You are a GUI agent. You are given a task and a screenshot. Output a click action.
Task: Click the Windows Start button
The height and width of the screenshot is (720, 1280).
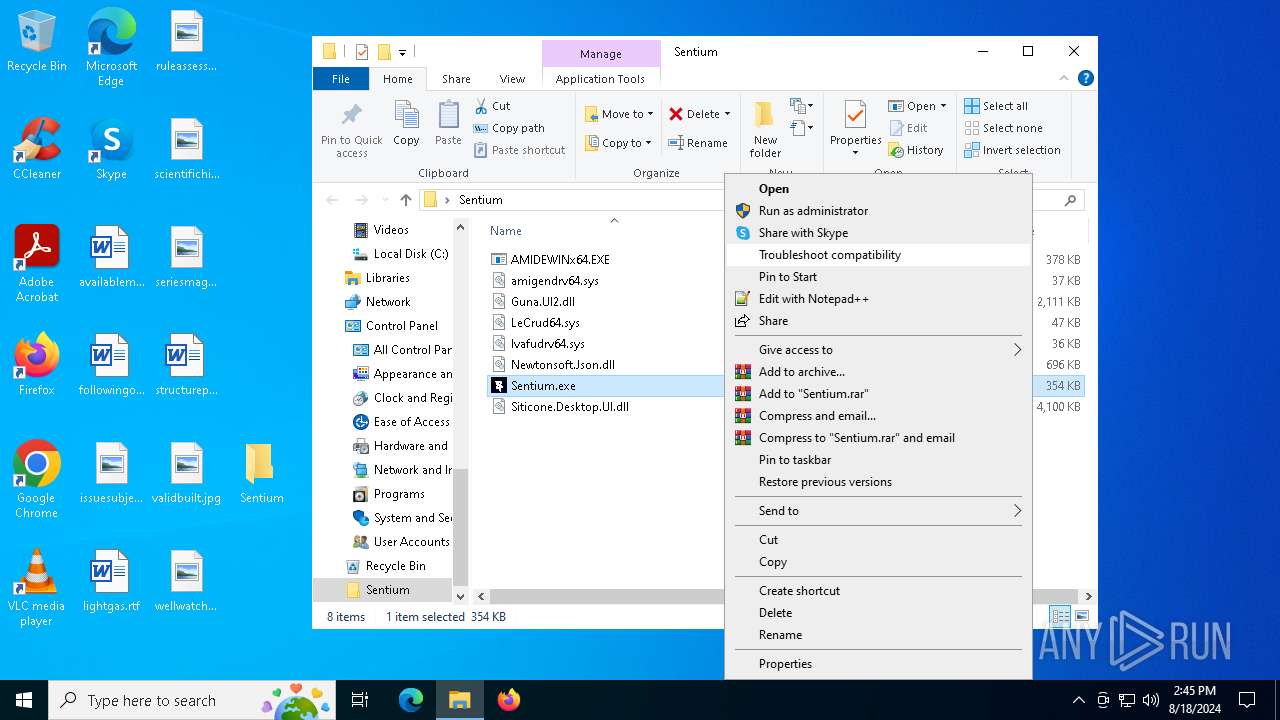coord(24,700)
